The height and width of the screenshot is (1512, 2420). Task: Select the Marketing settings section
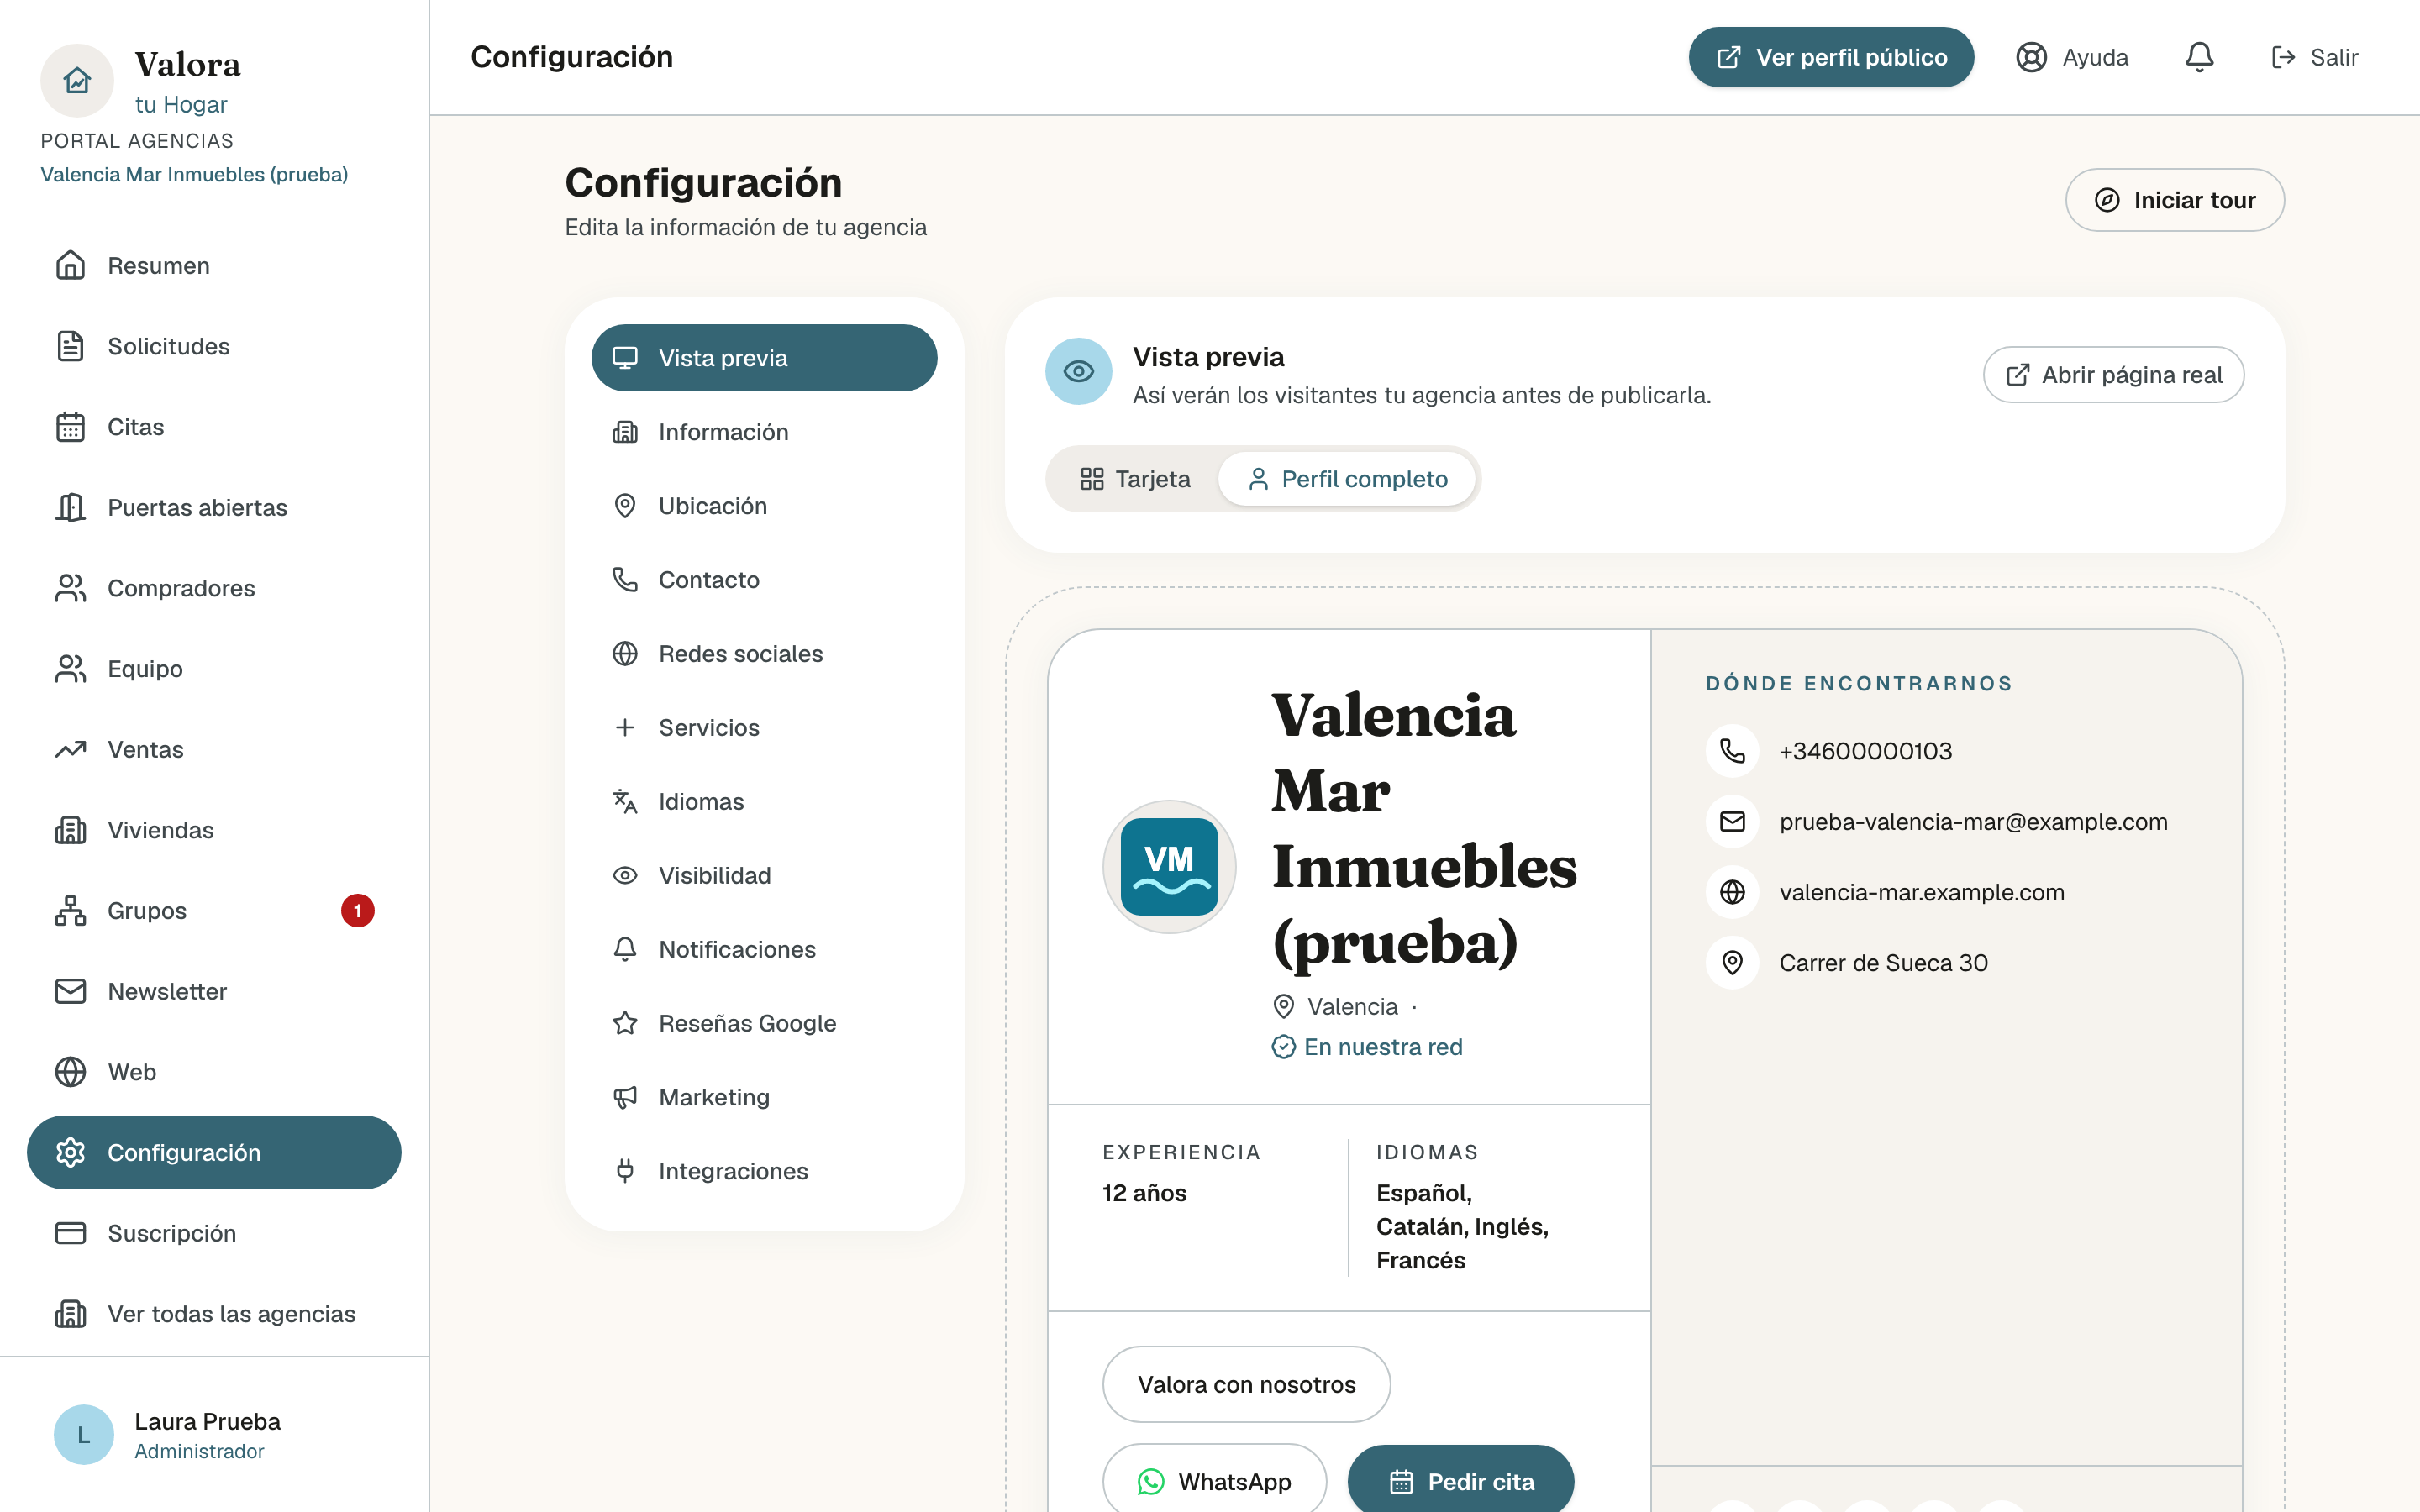point(764,1097)
